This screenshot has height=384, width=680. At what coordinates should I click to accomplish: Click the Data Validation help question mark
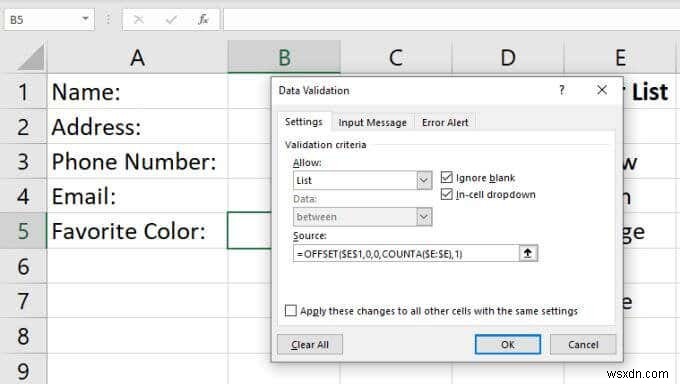coord(562,90)
